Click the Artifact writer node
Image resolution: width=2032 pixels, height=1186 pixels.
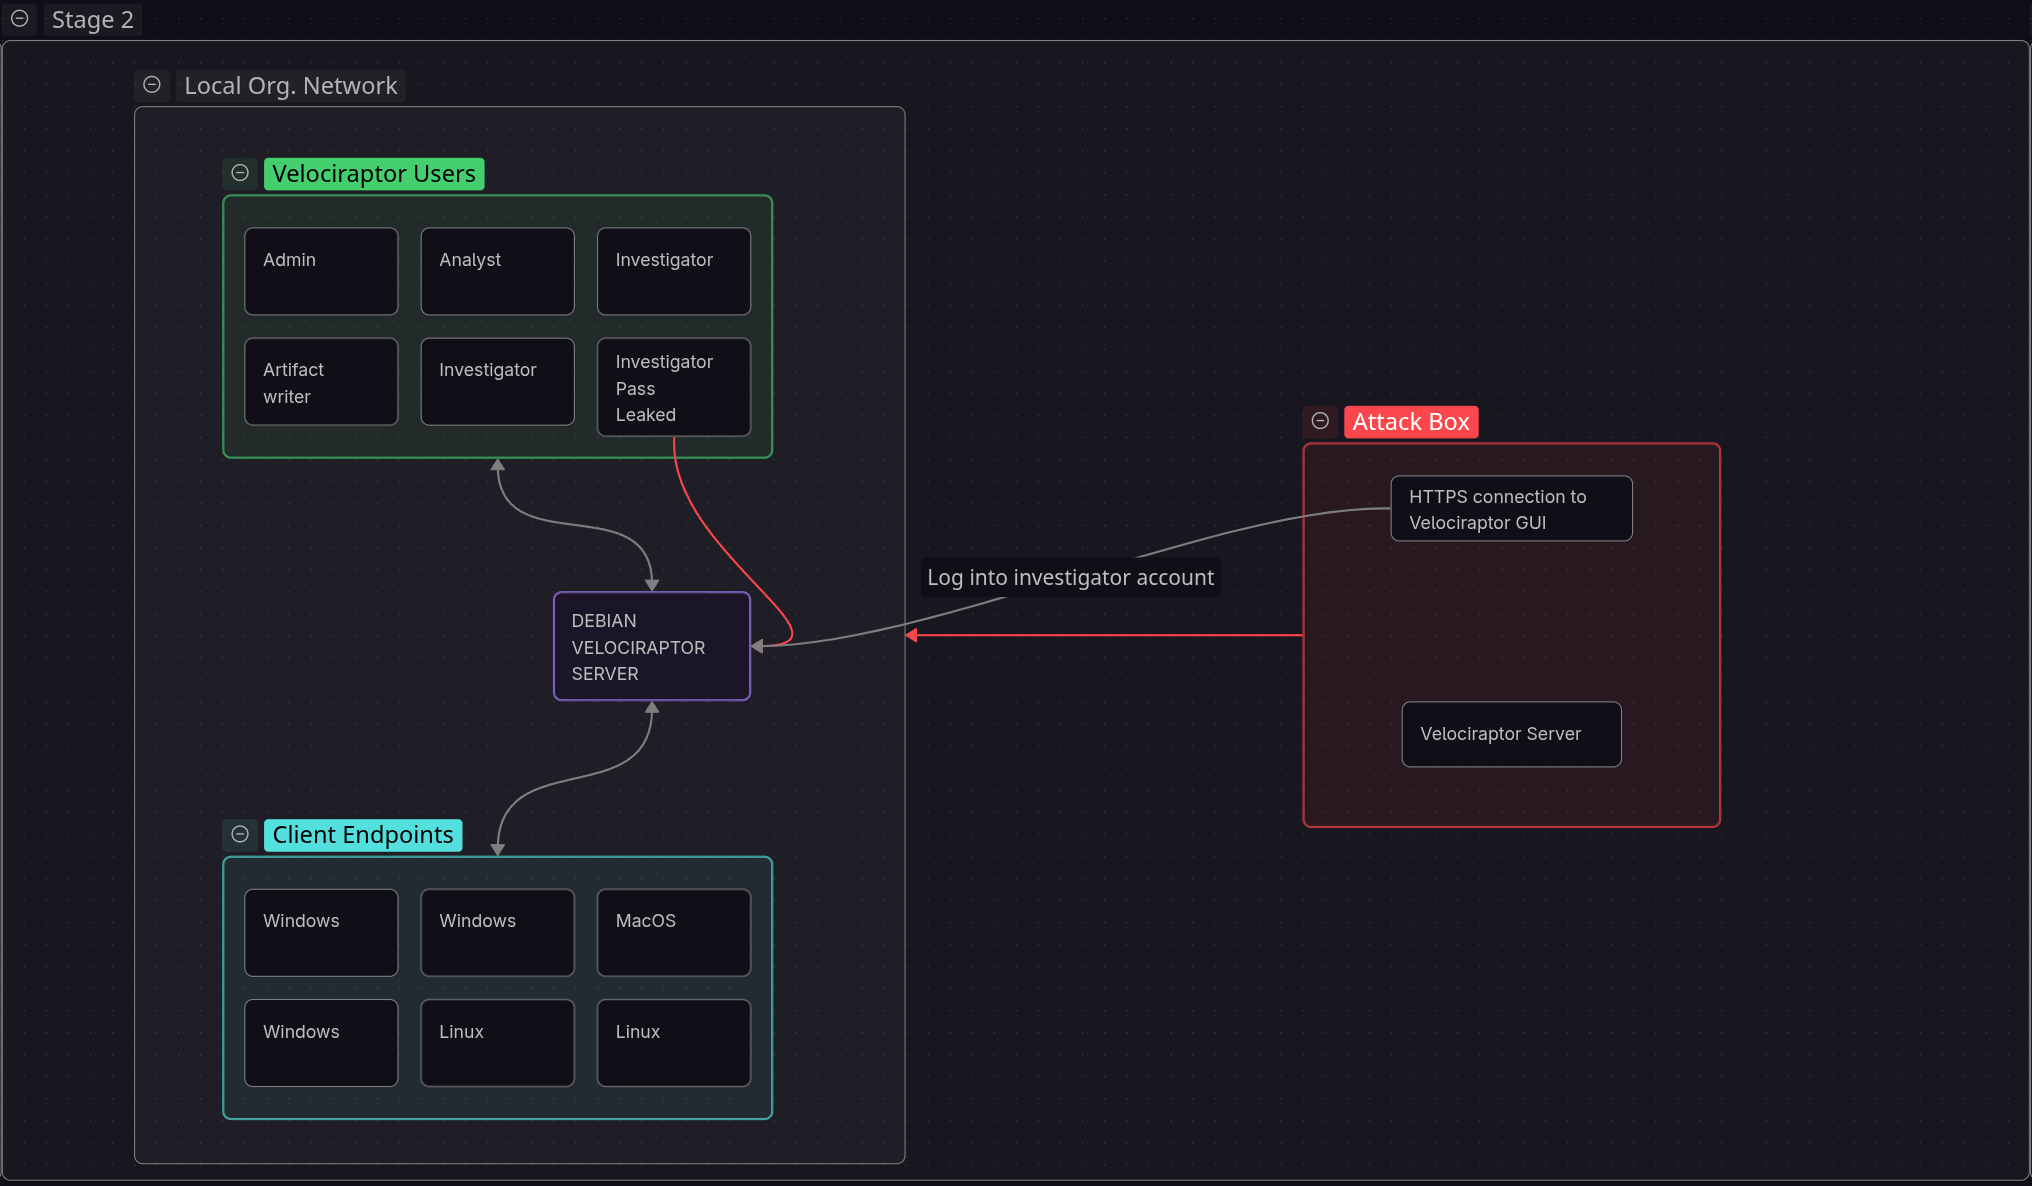pyautogui.click(x=321, y=381)
